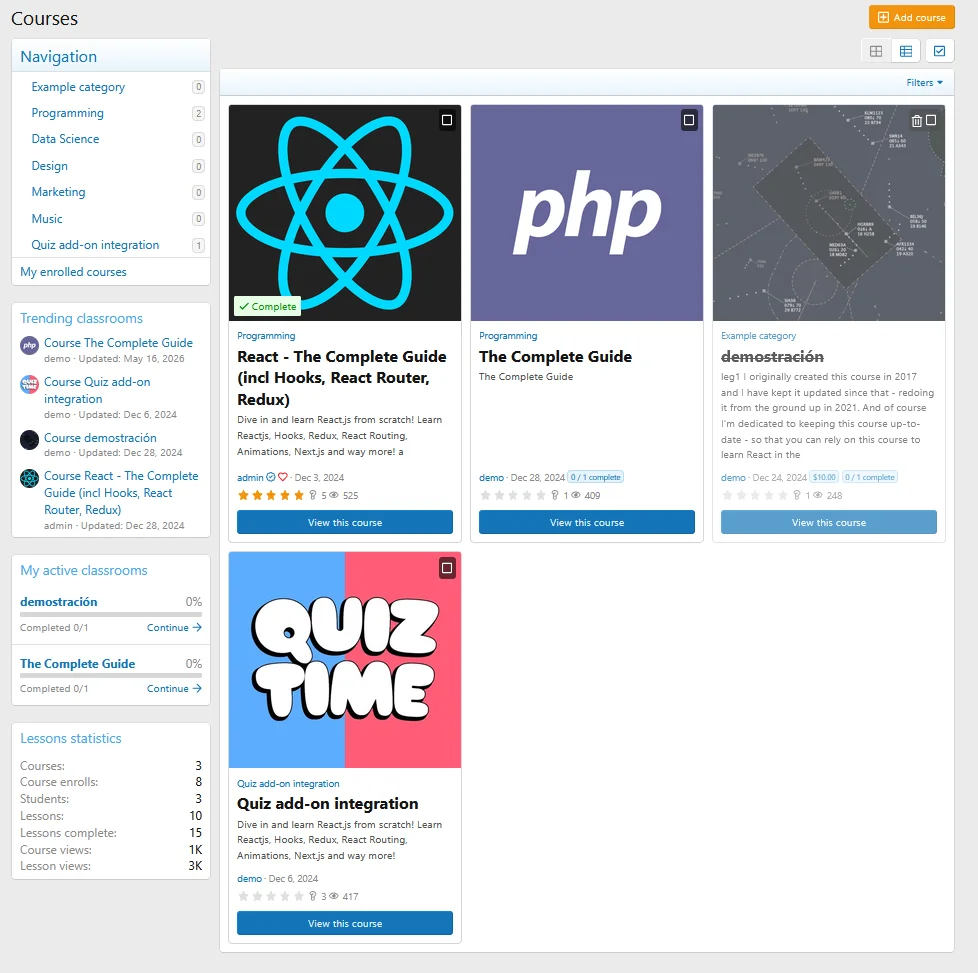View the React course button
This screenshot has height=973, width=978.
coord(345,522)
